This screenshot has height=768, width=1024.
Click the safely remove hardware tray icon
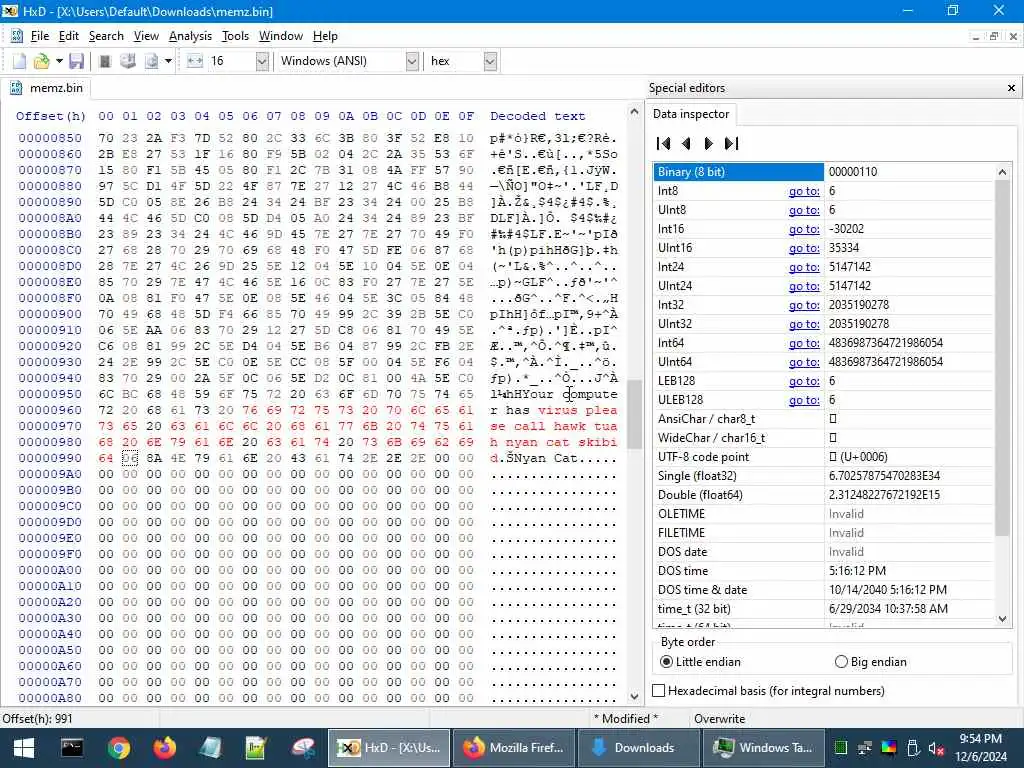pos(913,748)
